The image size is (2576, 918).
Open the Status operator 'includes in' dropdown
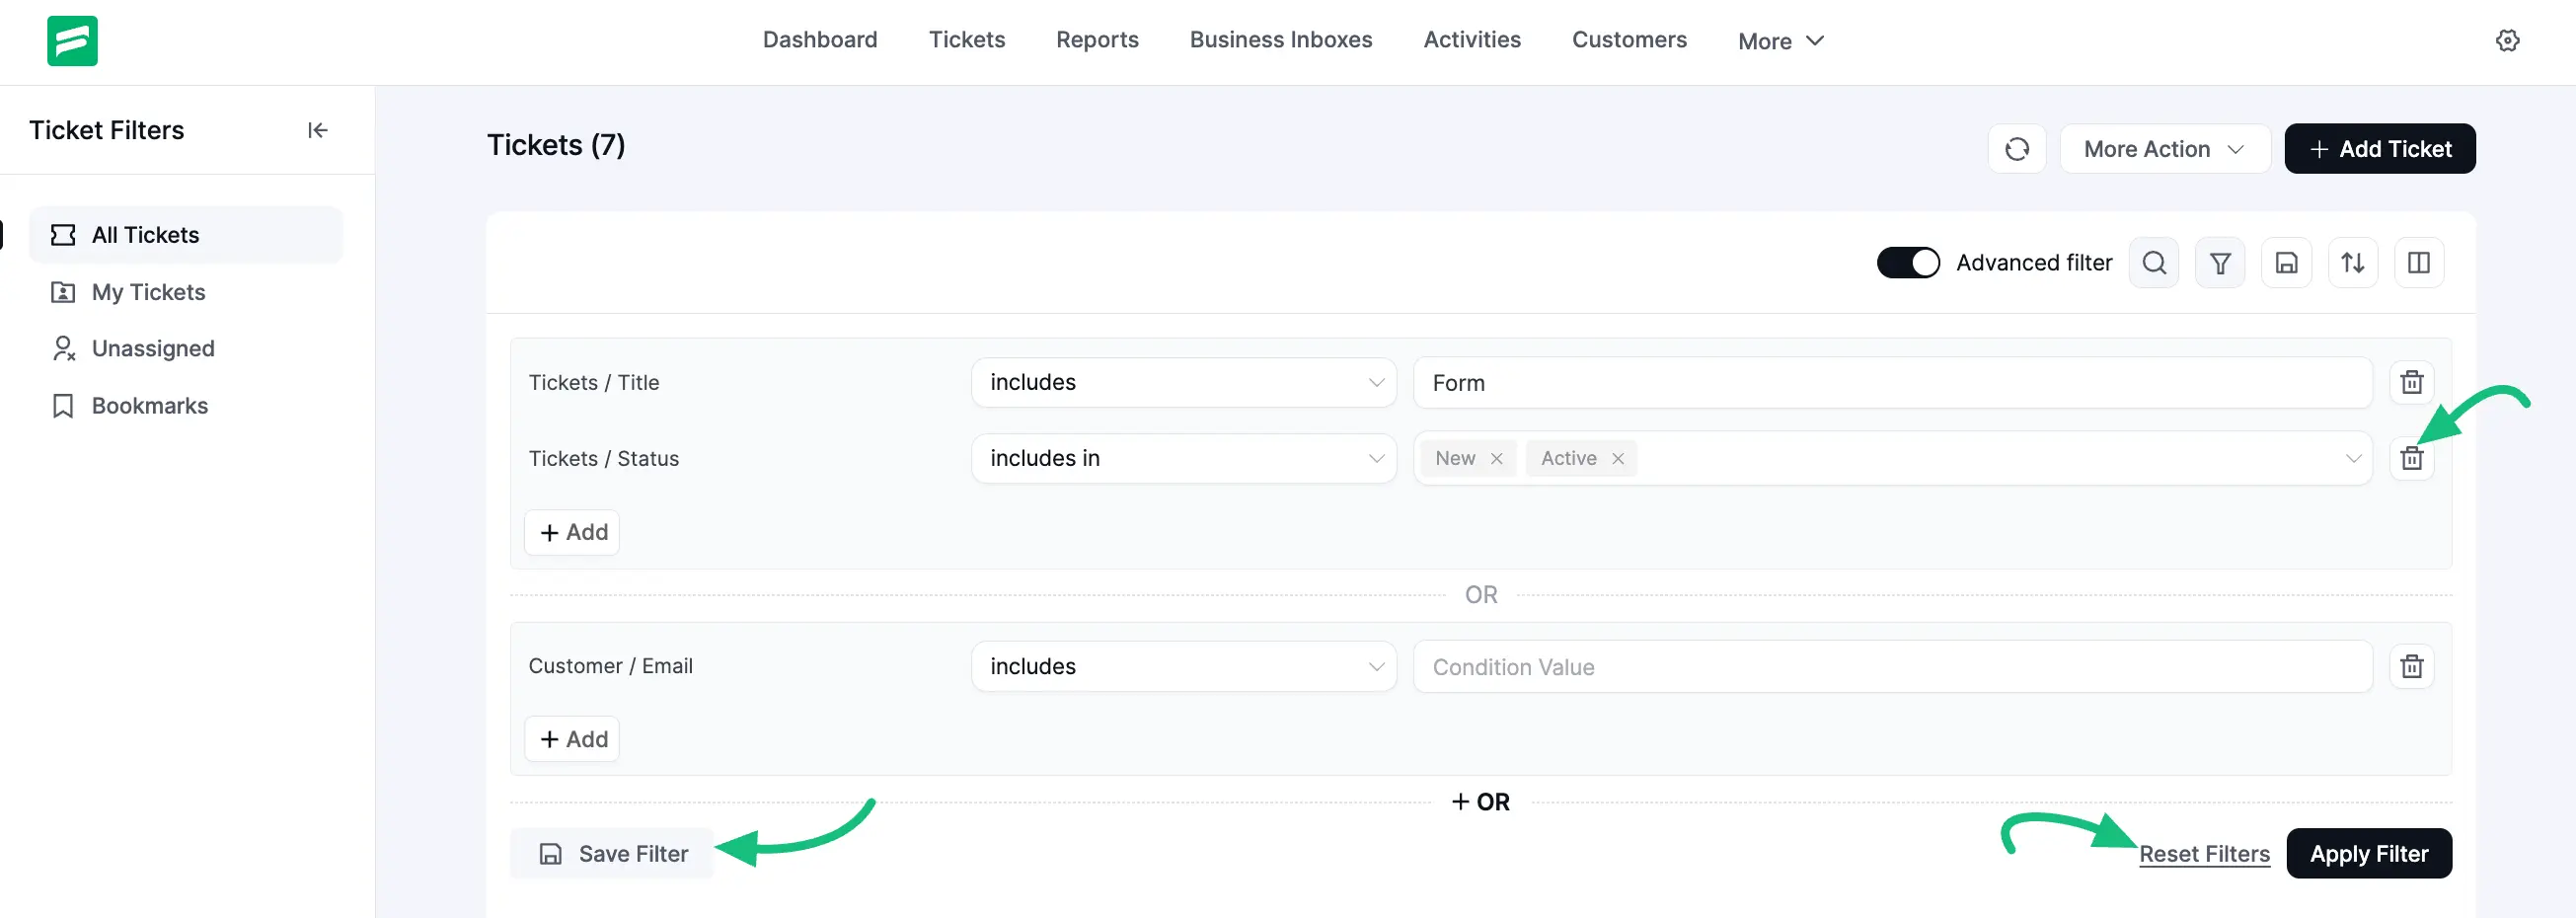(x=1183, y=458)
